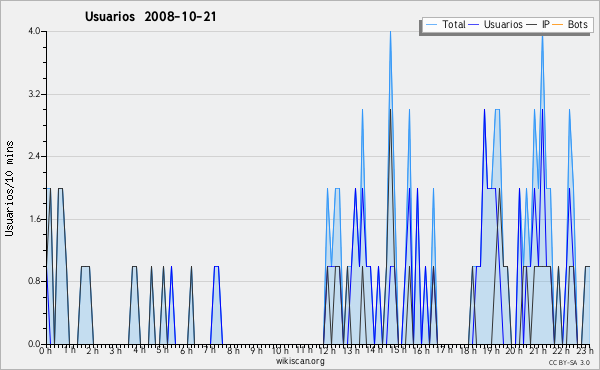
Task: Click the CC BY-SA 3.0 license text
Action: [x=569, y=362]
